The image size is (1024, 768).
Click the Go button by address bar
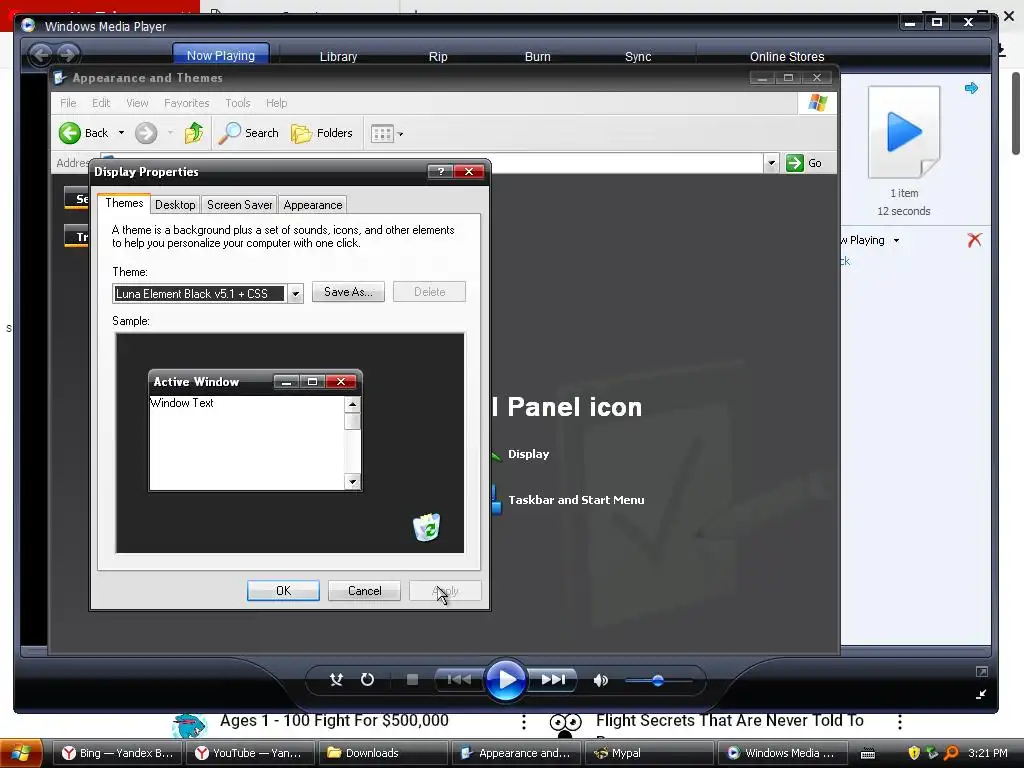pyautogui.click(x=805, y=163)
